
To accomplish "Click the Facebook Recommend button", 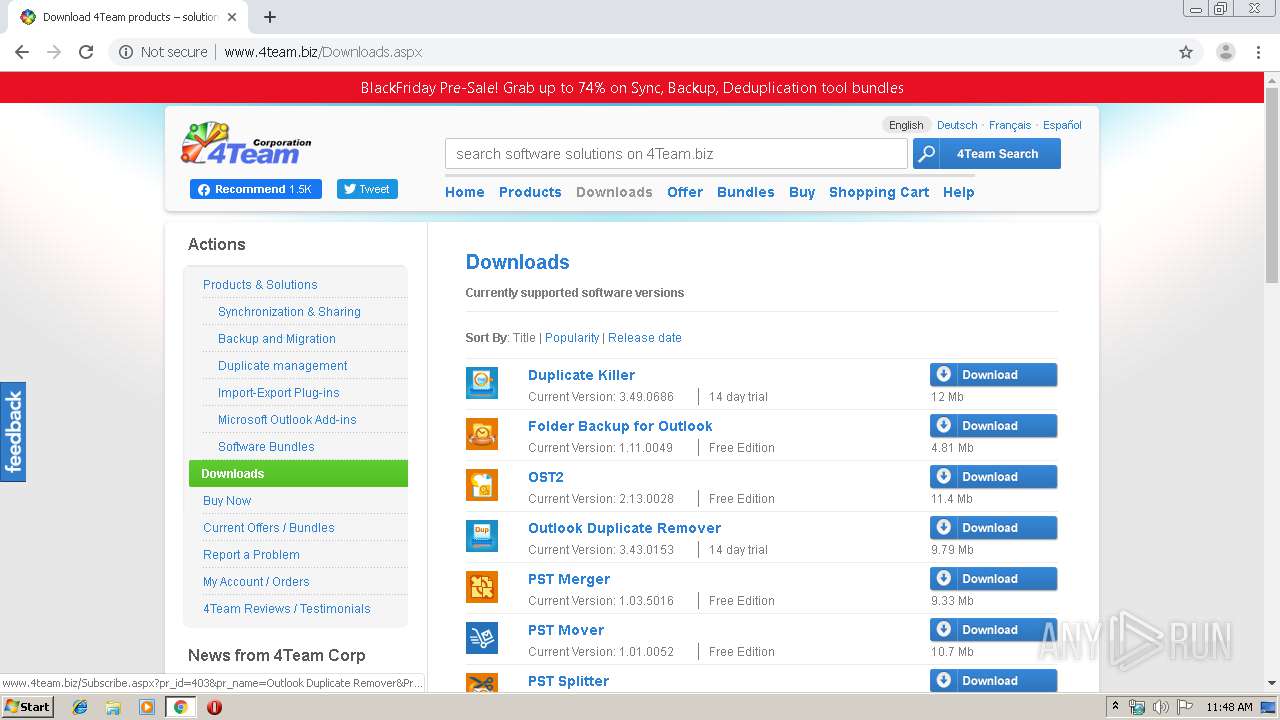I will [x=256, y=189].
